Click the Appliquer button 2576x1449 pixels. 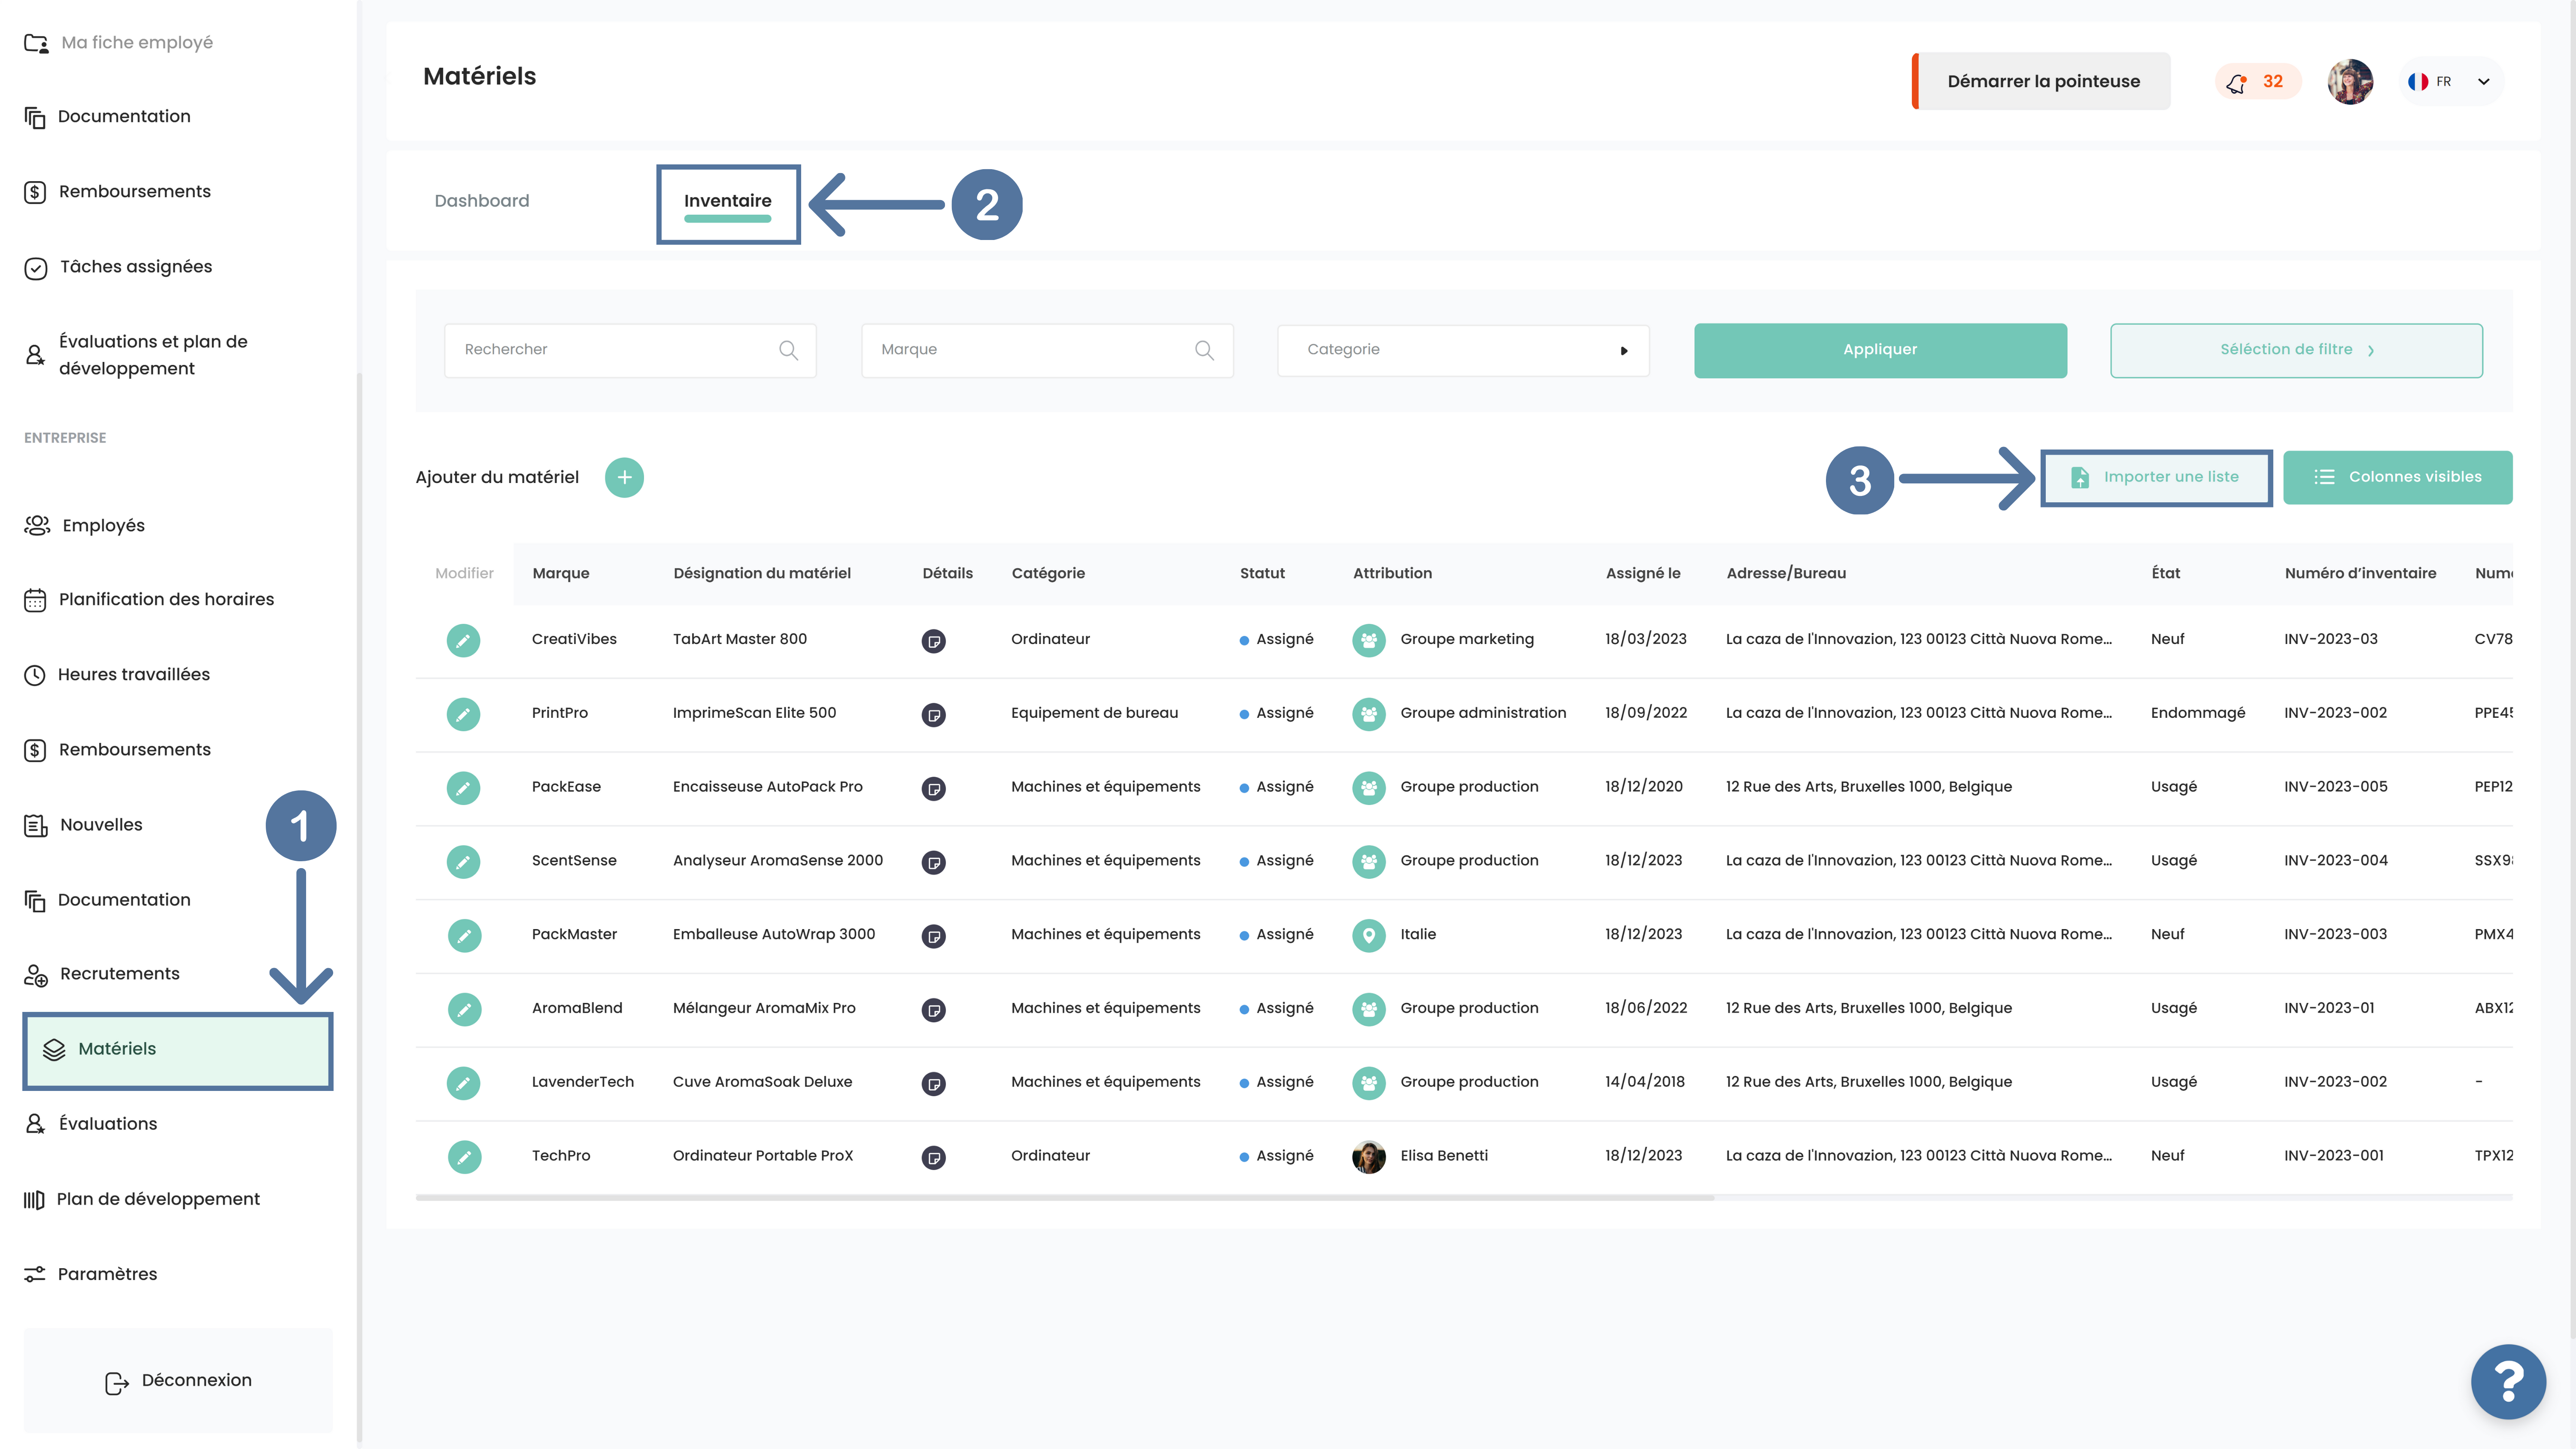pos(1880,350)
